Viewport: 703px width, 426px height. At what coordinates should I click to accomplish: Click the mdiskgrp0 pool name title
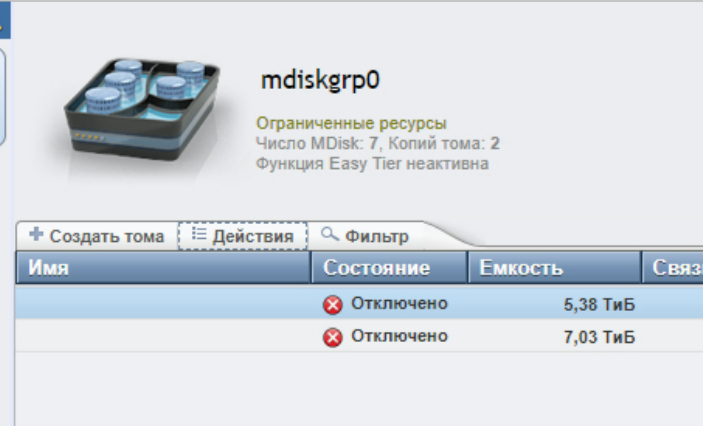pyautogui.click(x=320, y=81)
